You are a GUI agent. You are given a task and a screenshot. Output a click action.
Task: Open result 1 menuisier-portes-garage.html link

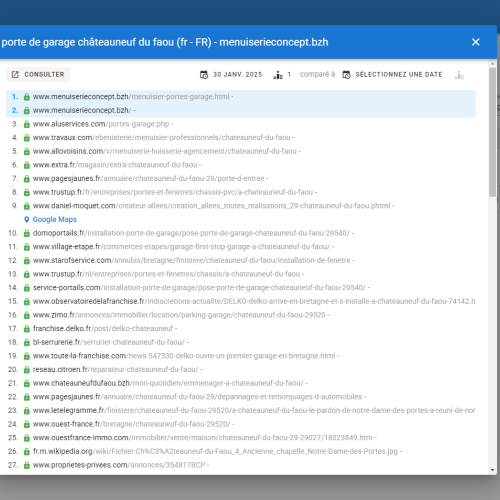(131, 97)
